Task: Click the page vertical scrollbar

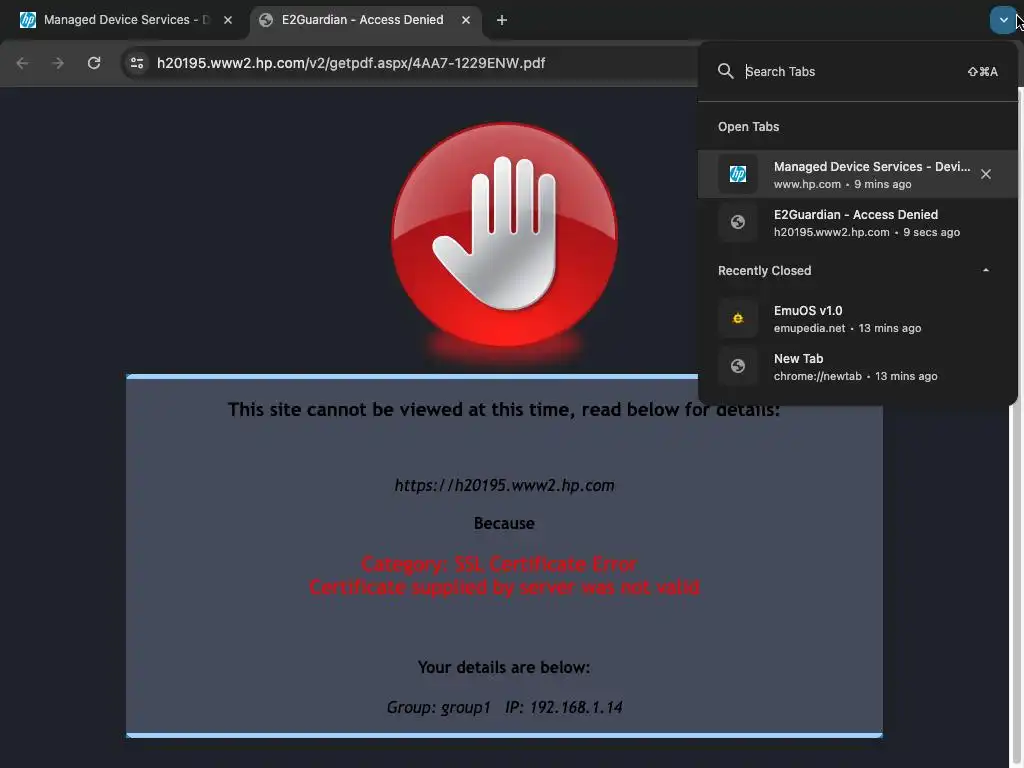Action: coord(1016,424)
